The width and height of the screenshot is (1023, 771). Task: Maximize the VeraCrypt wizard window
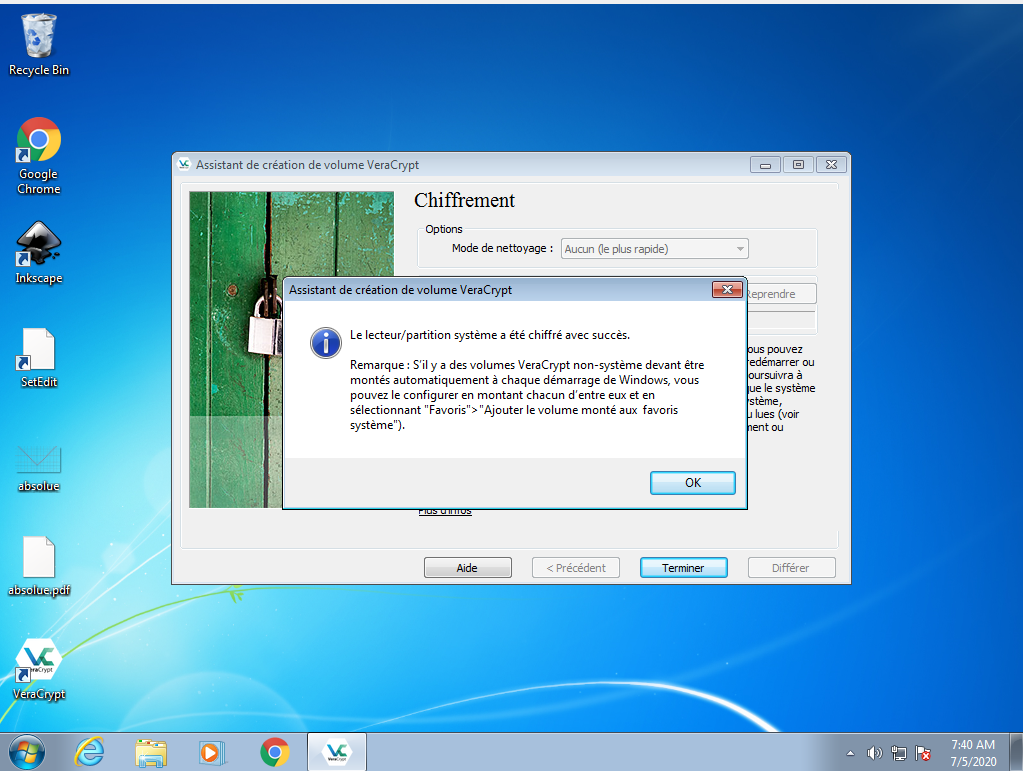coord(798,165)
